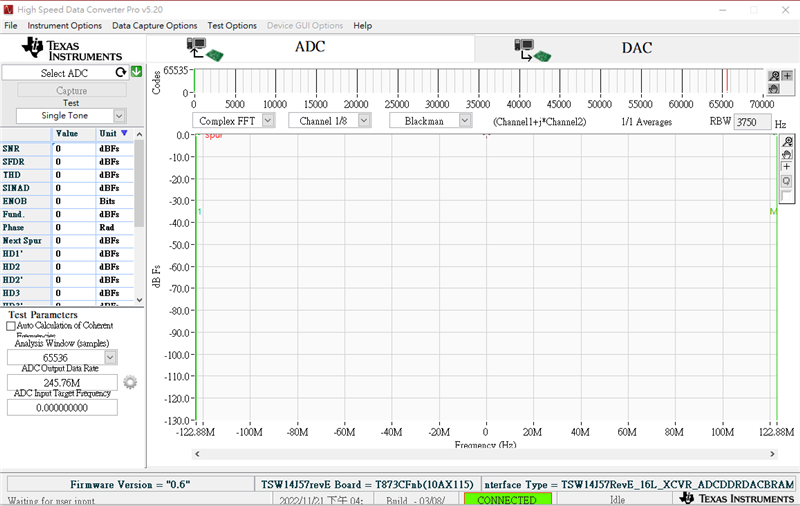Click the RBW 3750 value field
Screen dimensions: 800x506
click(x=752, y=122)
